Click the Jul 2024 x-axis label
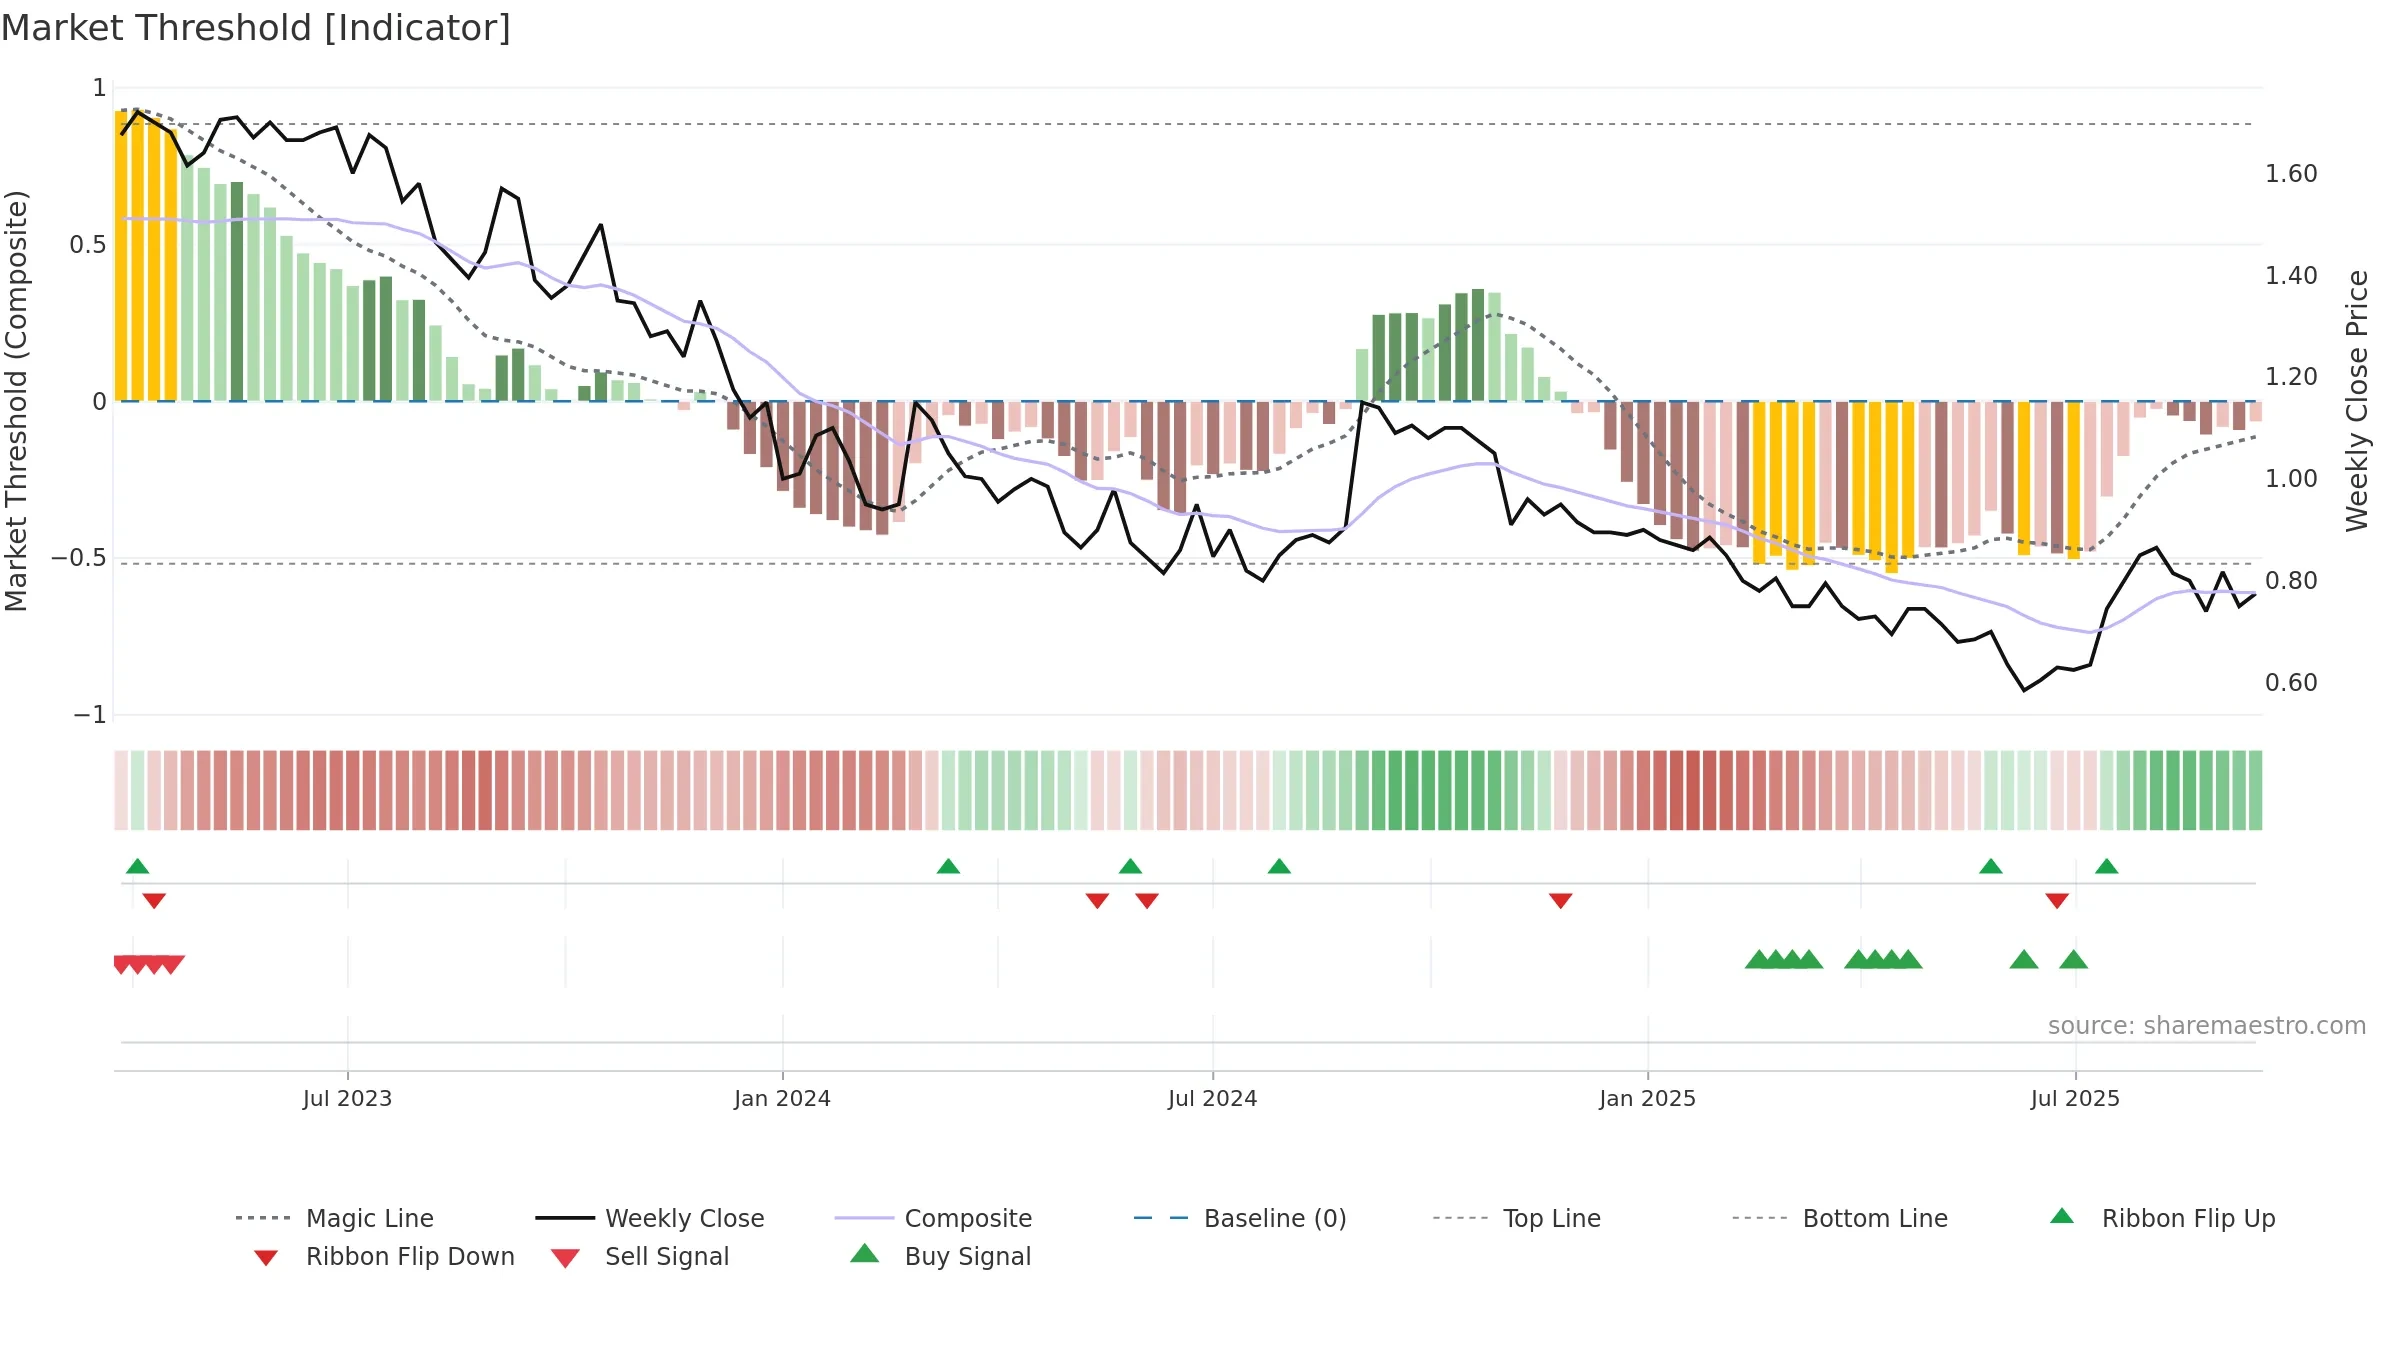 coord(1212,1099)
